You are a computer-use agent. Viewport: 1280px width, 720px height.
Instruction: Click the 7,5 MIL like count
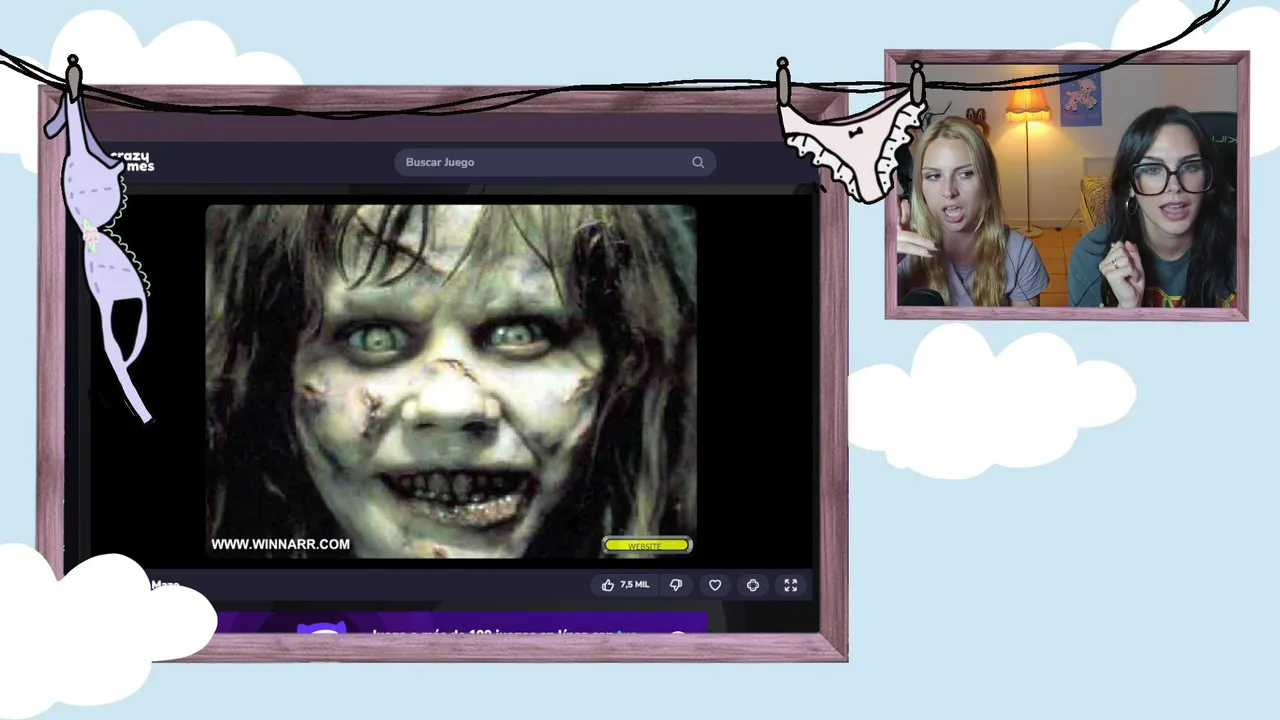coord(635,585)
